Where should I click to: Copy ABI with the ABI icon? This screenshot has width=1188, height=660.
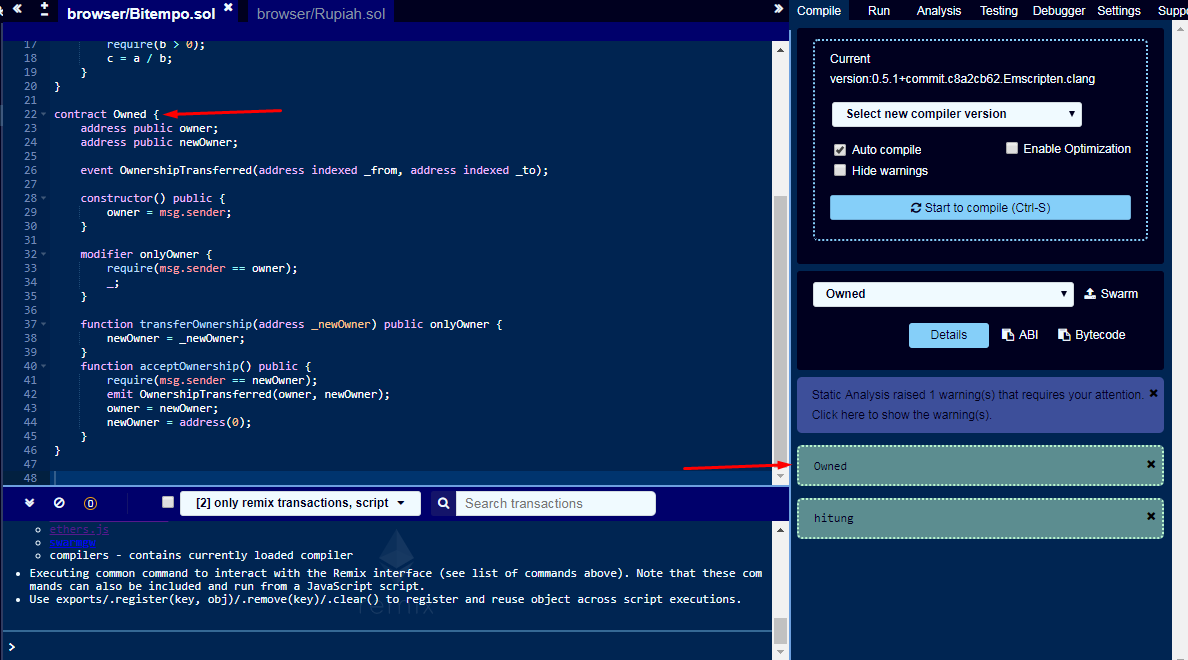[1020, 335]
